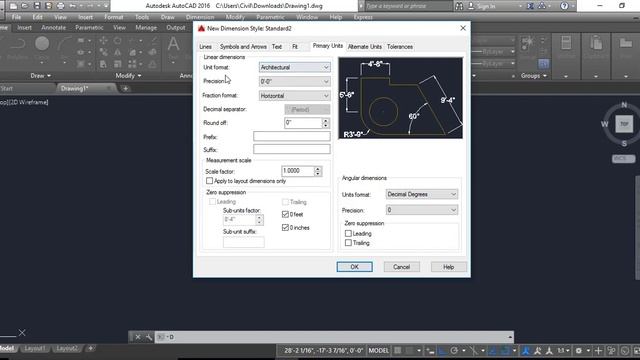Viewport: 640px width, 360px height.
Task: Click the Open file icon in quick access toolbar
Action: (25, 6)
